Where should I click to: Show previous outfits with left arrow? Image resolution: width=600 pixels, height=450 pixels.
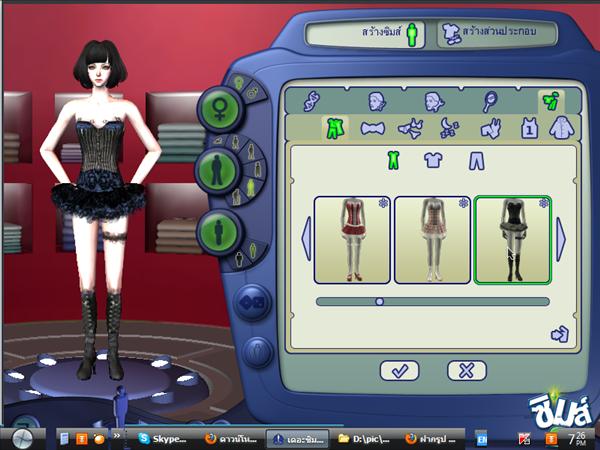pyautogui.click(x=307, y=239)
